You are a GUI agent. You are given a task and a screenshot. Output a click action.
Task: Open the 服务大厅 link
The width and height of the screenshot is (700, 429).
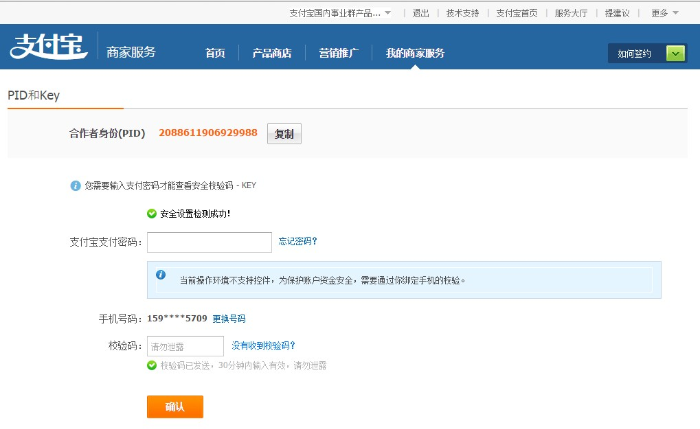coord(571,13)
